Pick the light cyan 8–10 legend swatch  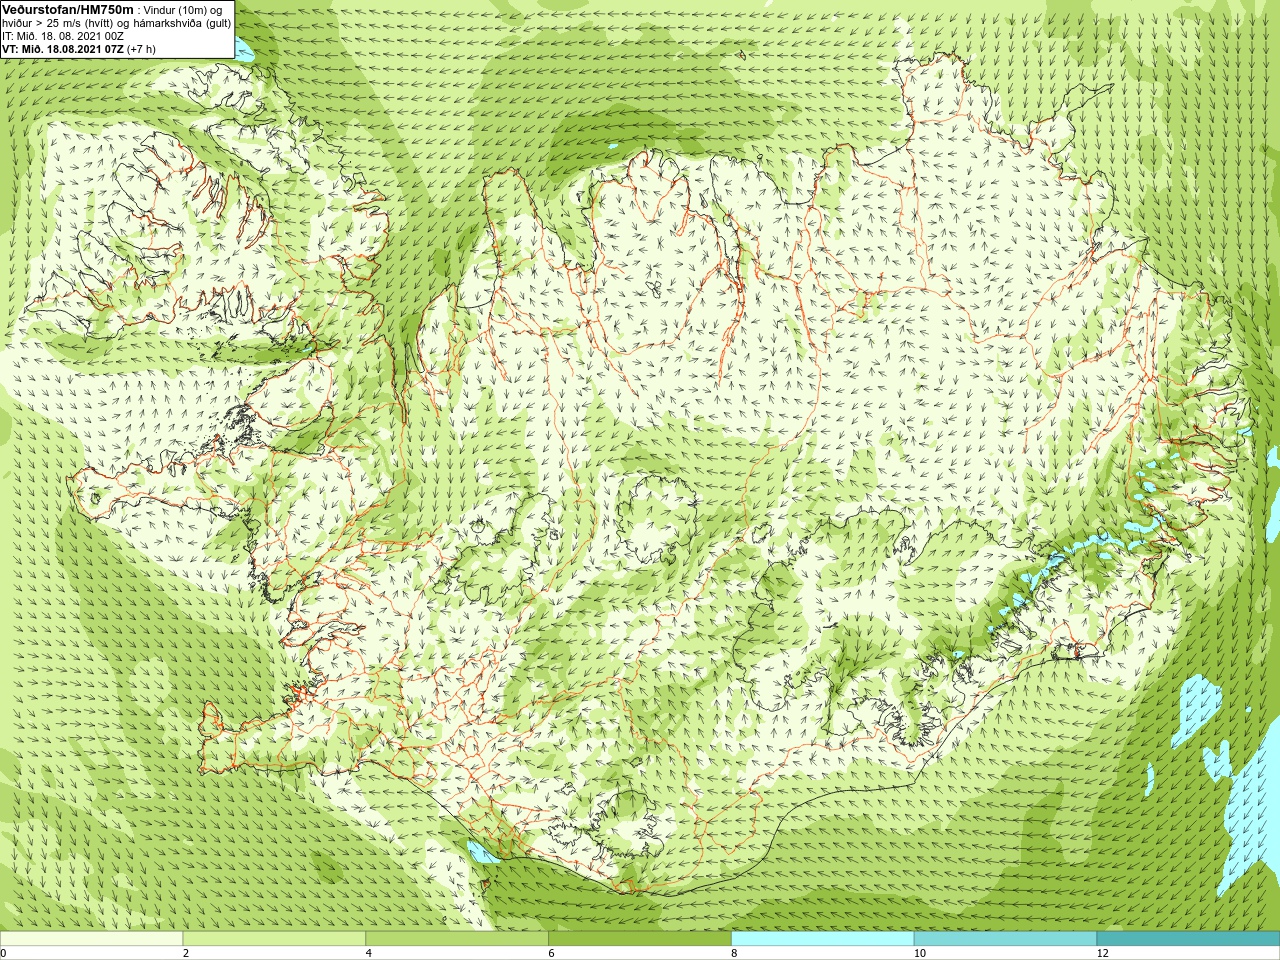pyautogui.click(x=822, y=939)
